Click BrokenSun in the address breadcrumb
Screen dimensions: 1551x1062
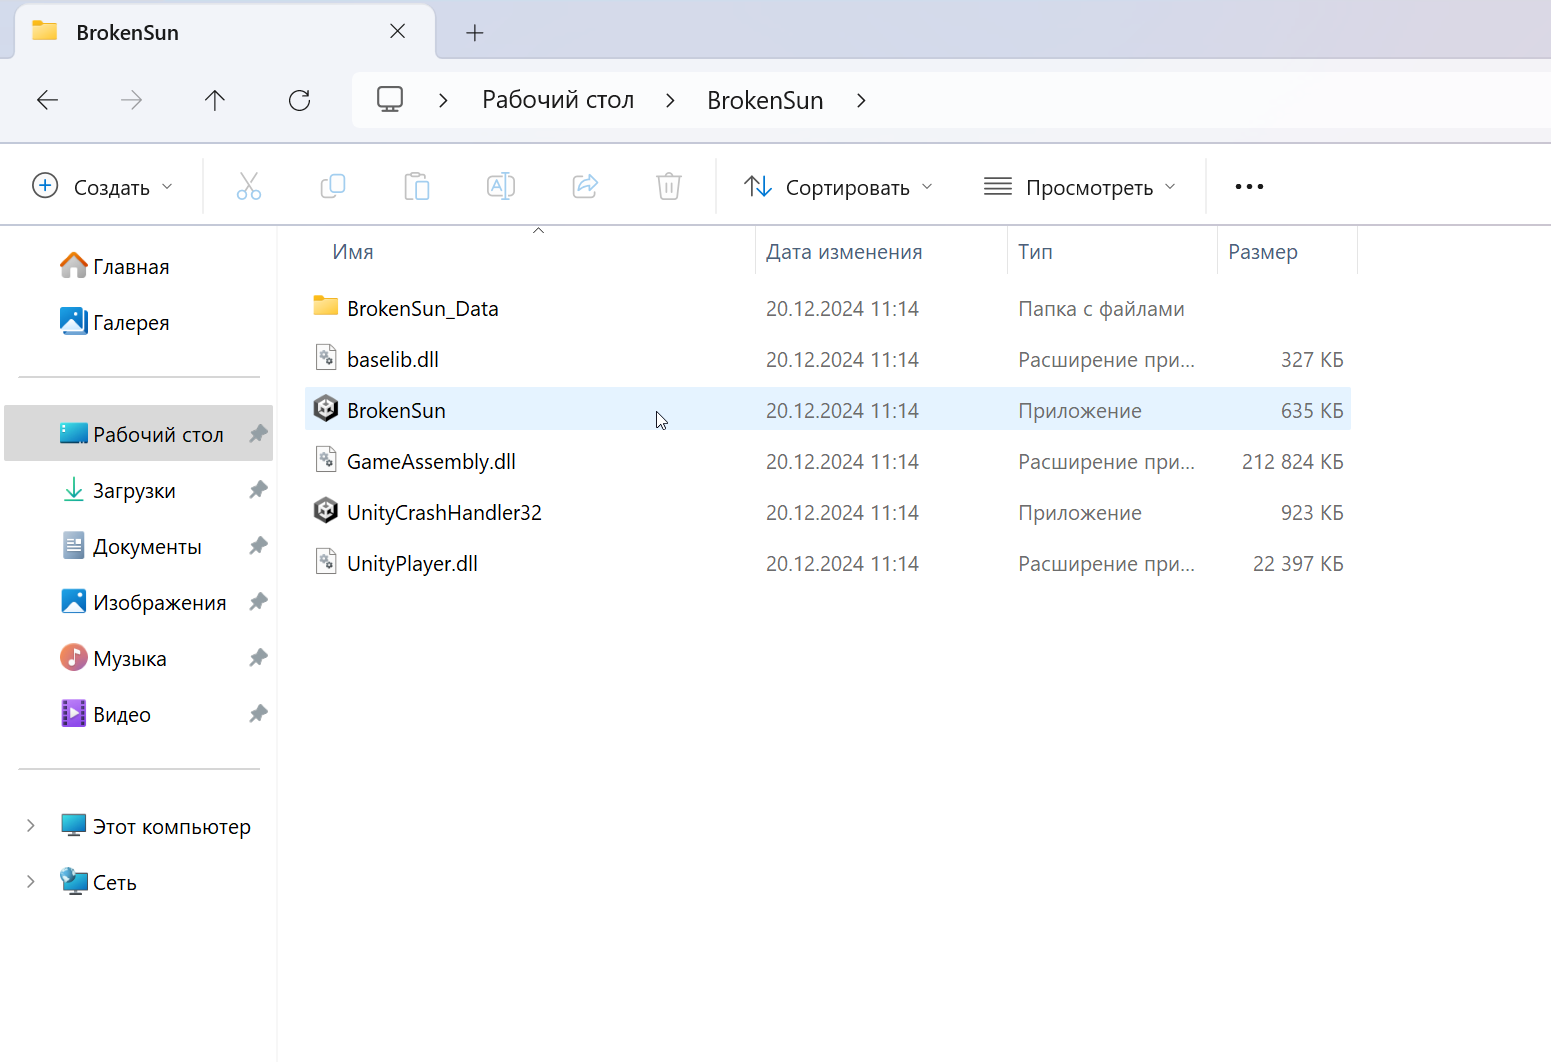[765, 100]
